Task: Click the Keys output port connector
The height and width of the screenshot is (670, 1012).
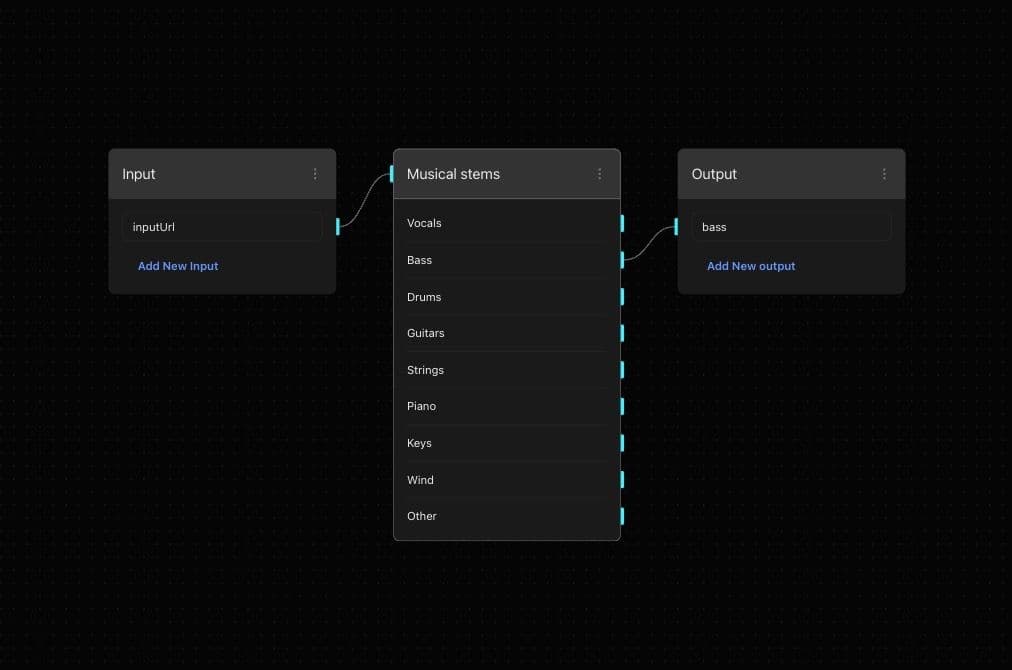Action: (x=622, y=443)
